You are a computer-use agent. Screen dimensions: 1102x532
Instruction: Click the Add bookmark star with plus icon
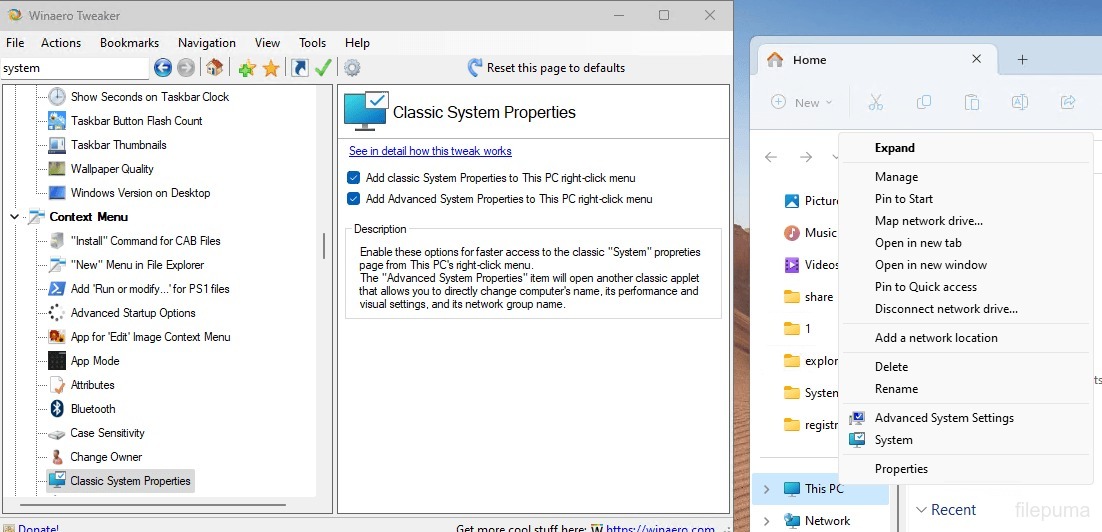point(247,68)
